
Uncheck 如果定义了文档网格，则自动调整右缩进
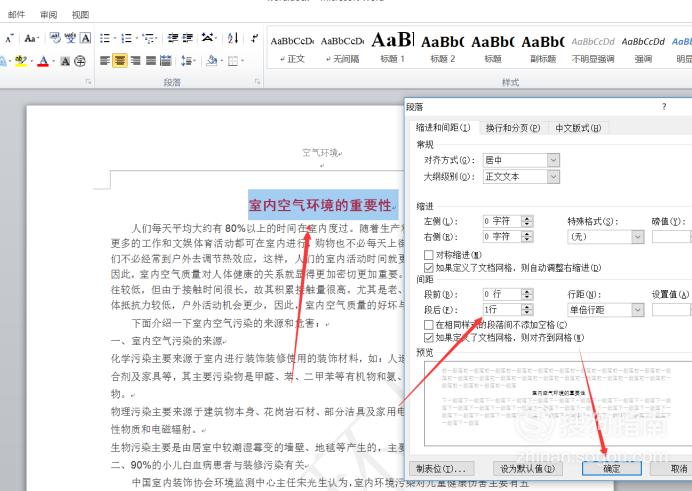pyautogui.click(x=428, y=267)
